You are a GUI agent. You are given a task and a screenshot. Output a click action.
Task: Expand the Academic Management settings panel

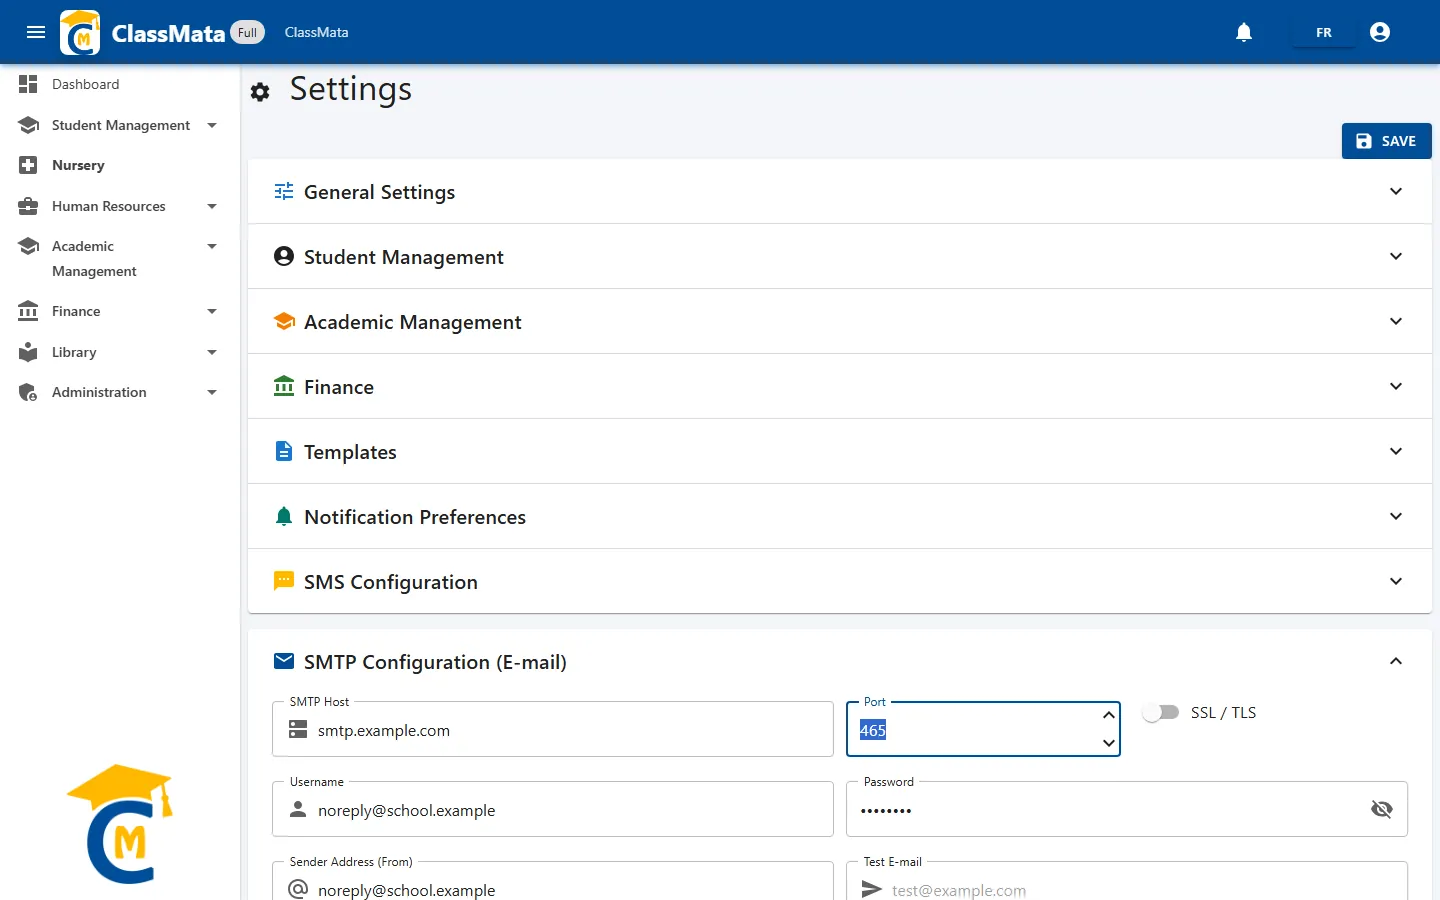(1396, 321)
